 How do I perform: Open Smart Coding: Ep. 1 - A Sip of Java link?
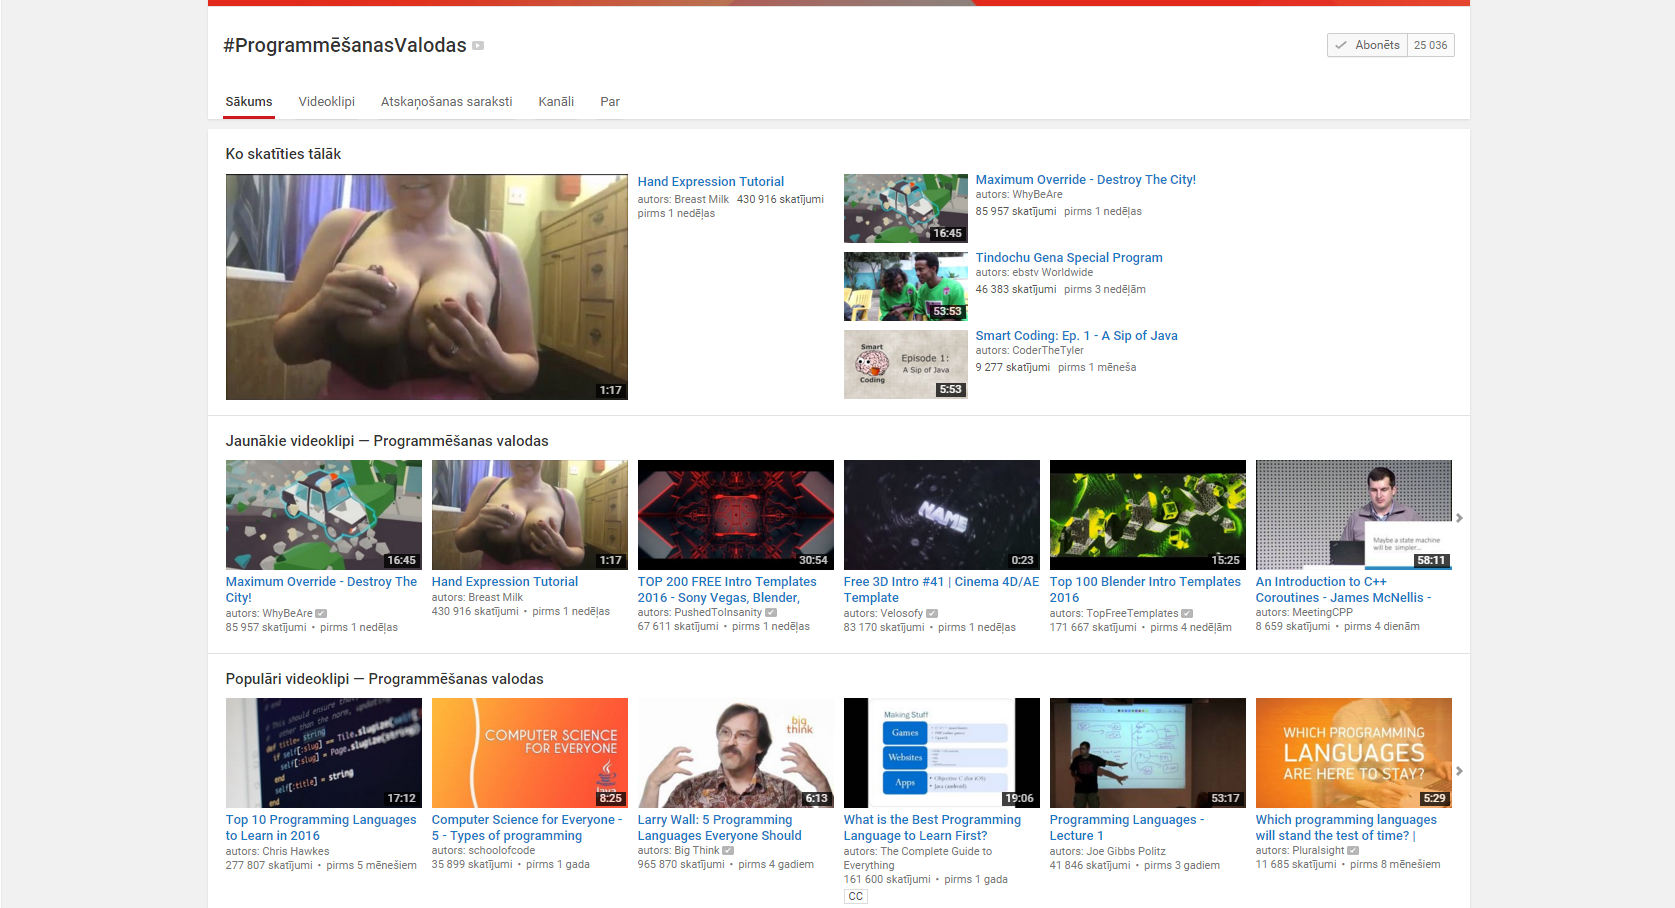point(1077,336)
